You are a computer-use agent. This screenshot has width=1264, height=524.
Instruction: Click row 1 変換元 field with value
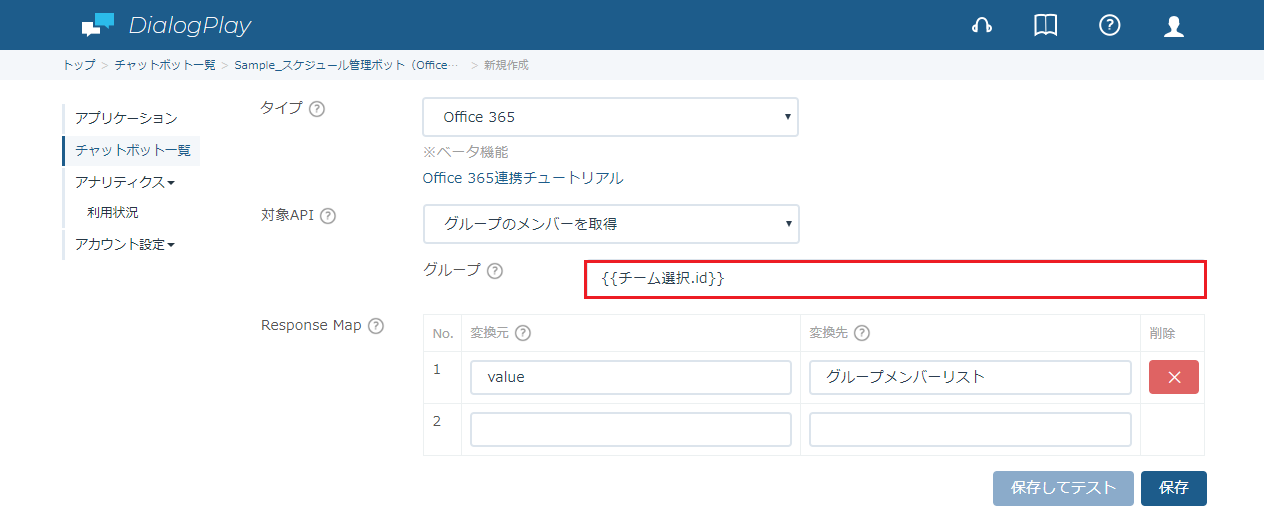(x=631, y=377)
